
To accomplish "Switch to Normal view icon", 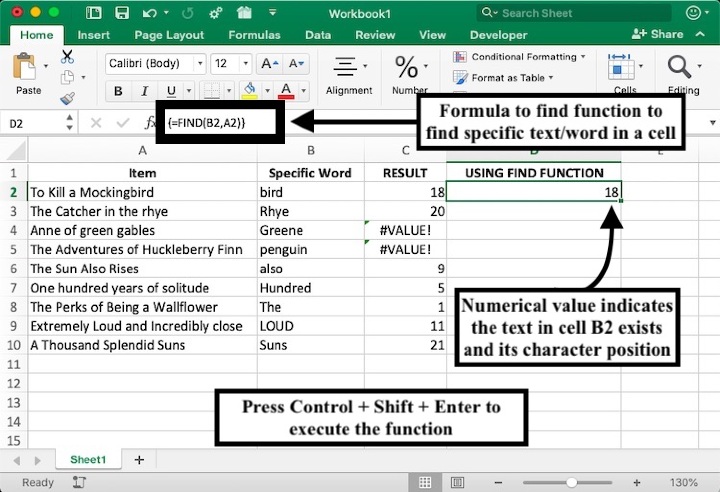I will click(x=425, y=482).
